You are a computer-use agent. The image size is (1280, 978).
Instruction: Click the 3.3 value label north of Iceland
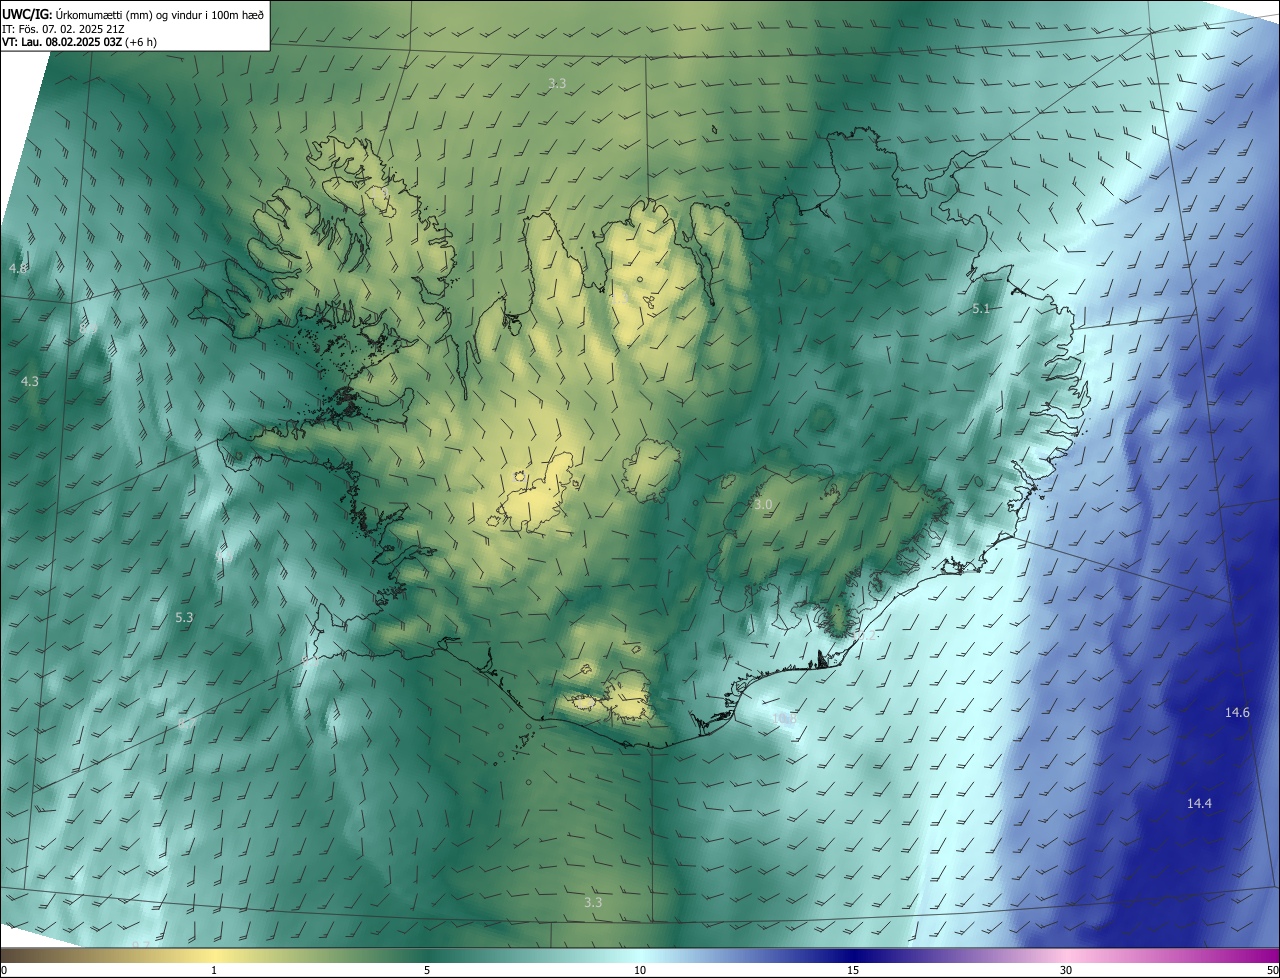tap(557, 83)
